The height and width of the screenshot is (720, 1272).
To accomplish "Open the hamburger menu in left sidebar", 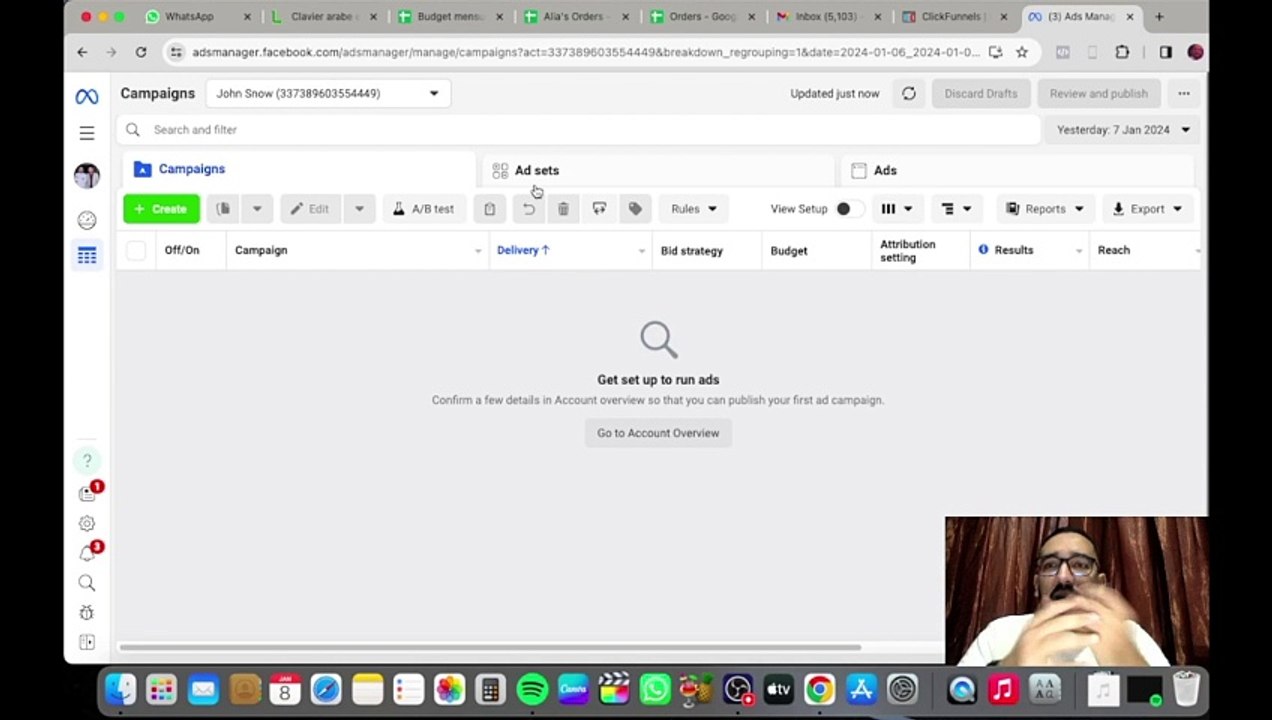I will 87,133.
